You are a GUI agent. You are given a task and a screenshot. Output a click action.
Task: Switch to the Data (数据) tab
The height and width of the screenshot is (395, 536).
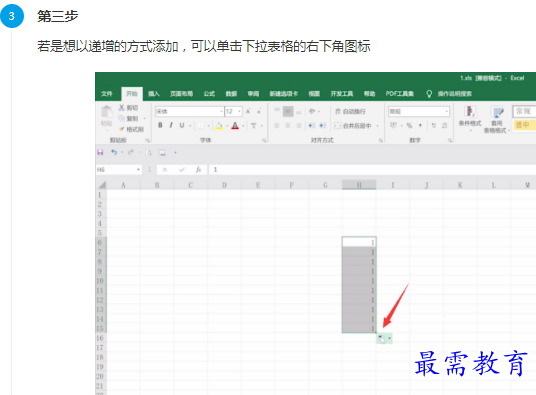tap(231, 94)
